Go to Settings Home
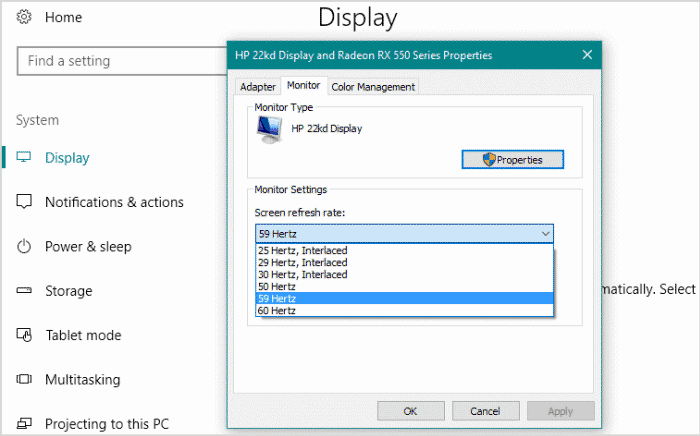The image size is (700, 436). [63, 17]
